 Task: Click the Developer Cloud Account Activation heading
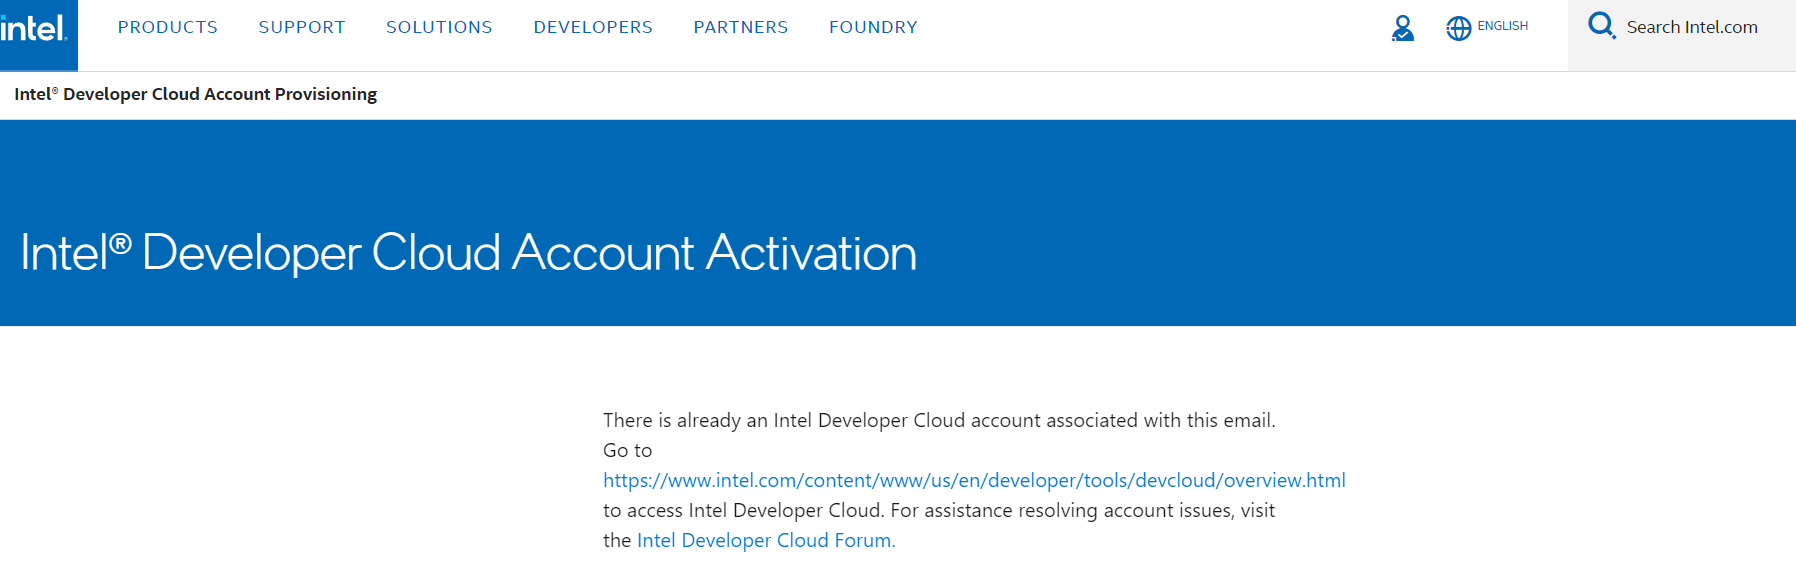click(x=468, y=253)
